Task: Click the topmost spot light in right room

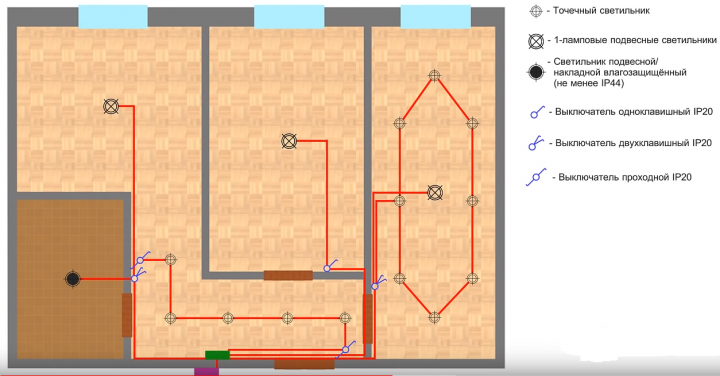Action: click(434, 75)
